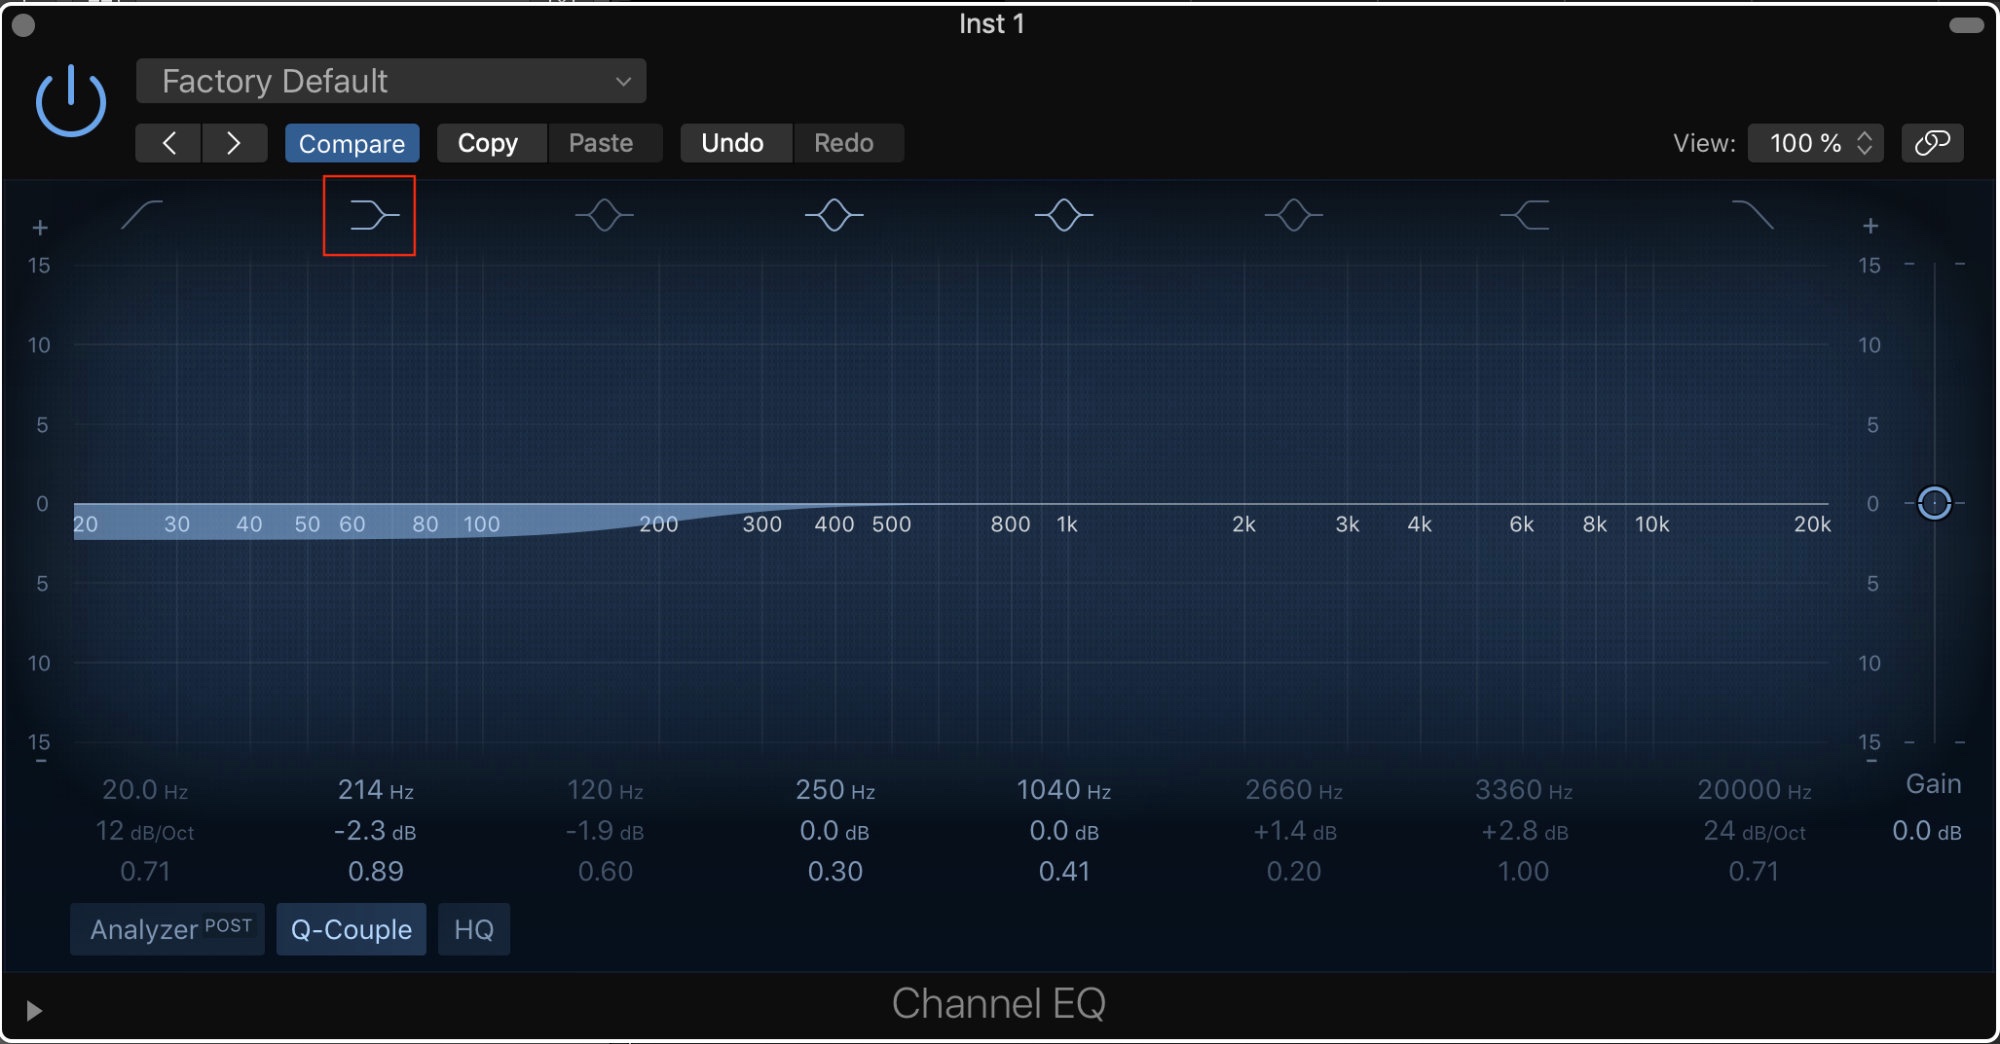Click the master Gain slider handle

click(x=1934, y=503)
